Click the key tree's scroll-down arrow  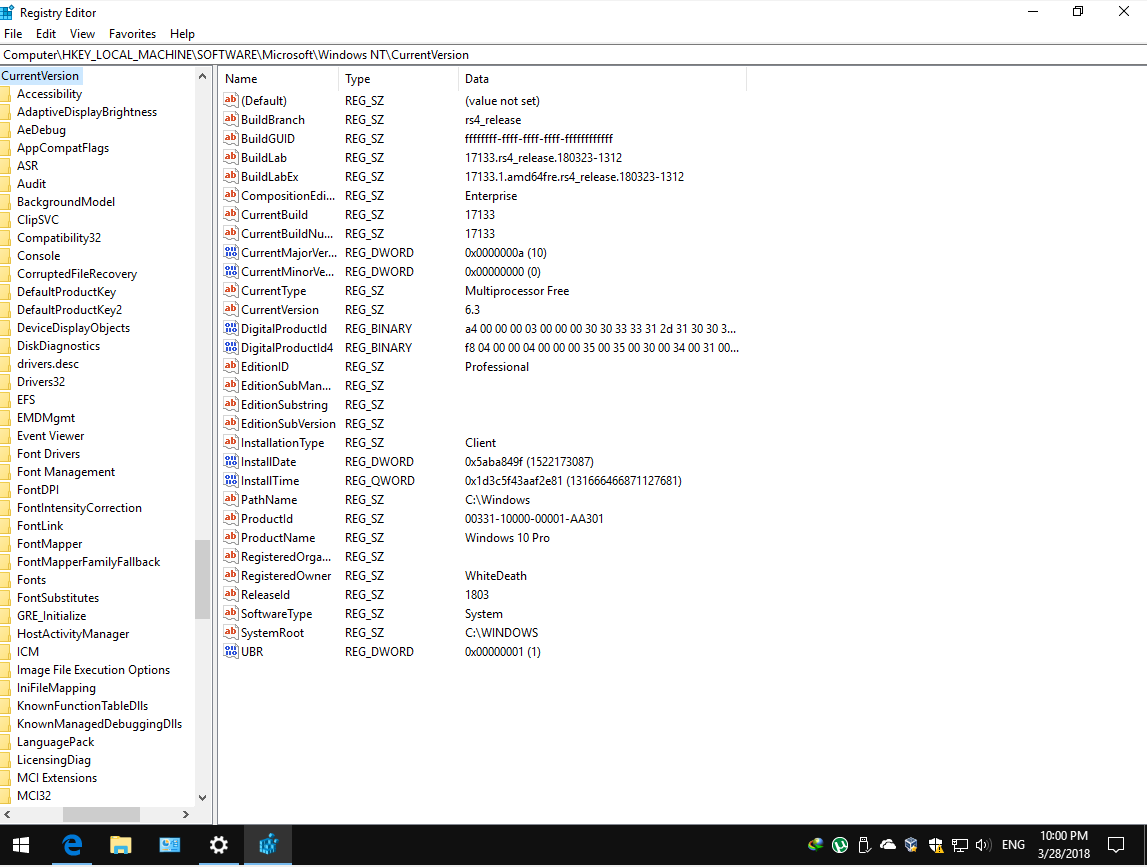click(203, 797)
